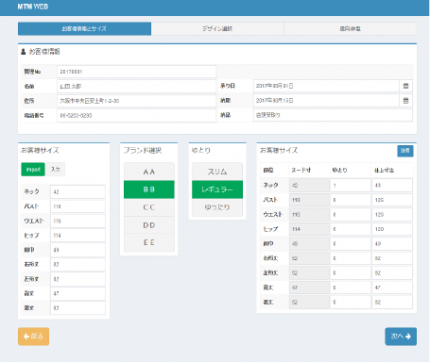This screenshot has height=362, width=430.
Task: Click バスト ゆとり field in right table
Action: [350, 200]
